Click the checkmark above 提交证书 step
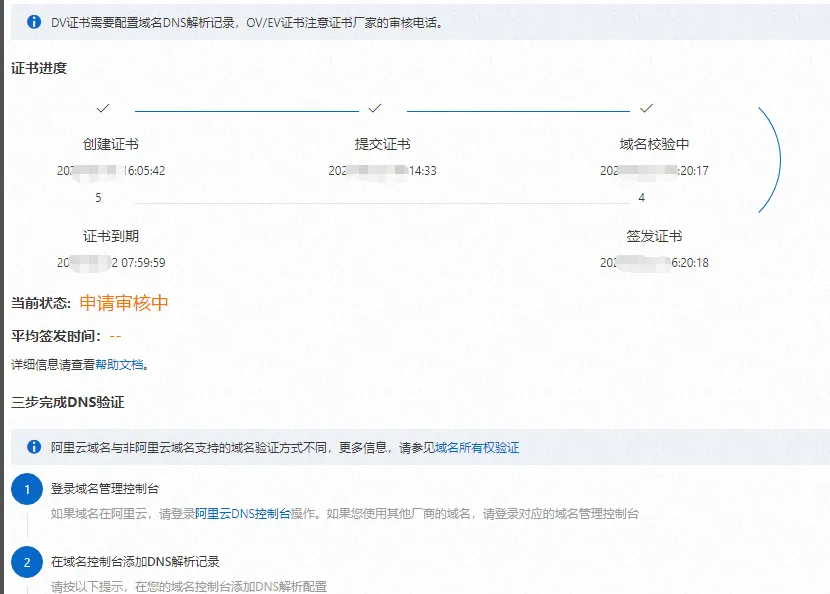Screen dimensions: 830x594 click(x=375, y=106)
